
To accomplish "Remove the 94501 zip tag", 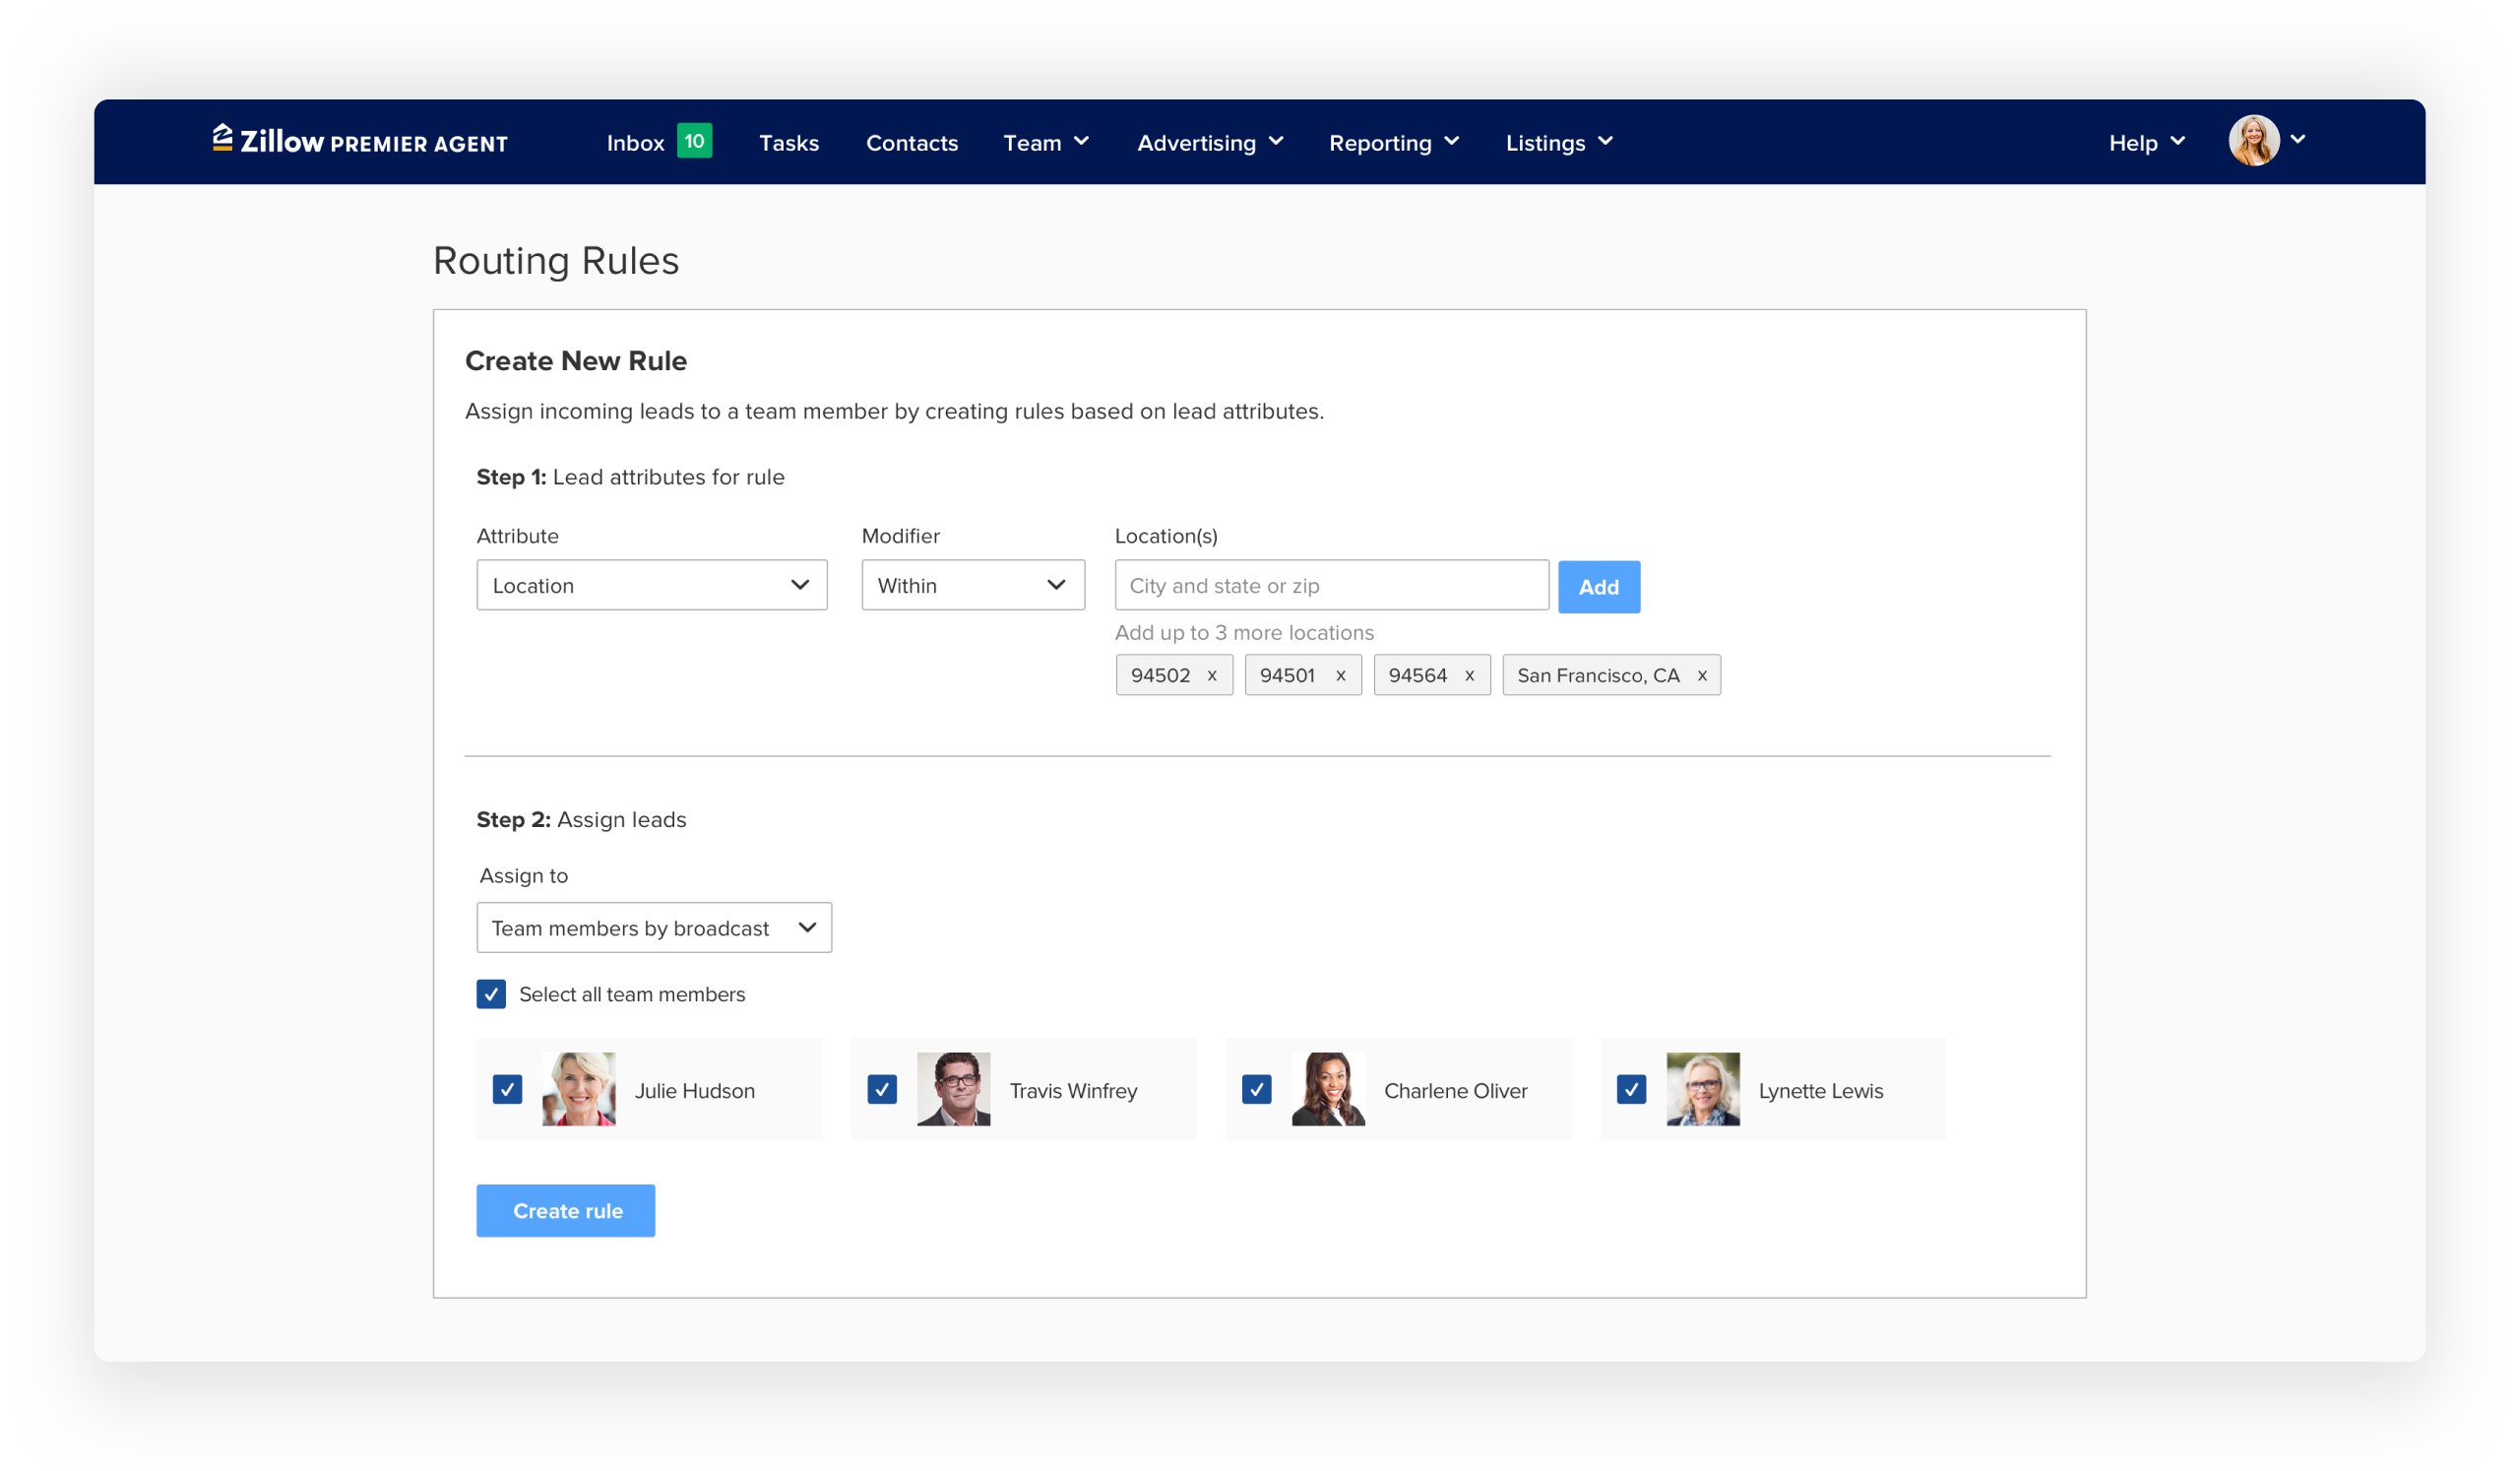I will click(1341, 675).
